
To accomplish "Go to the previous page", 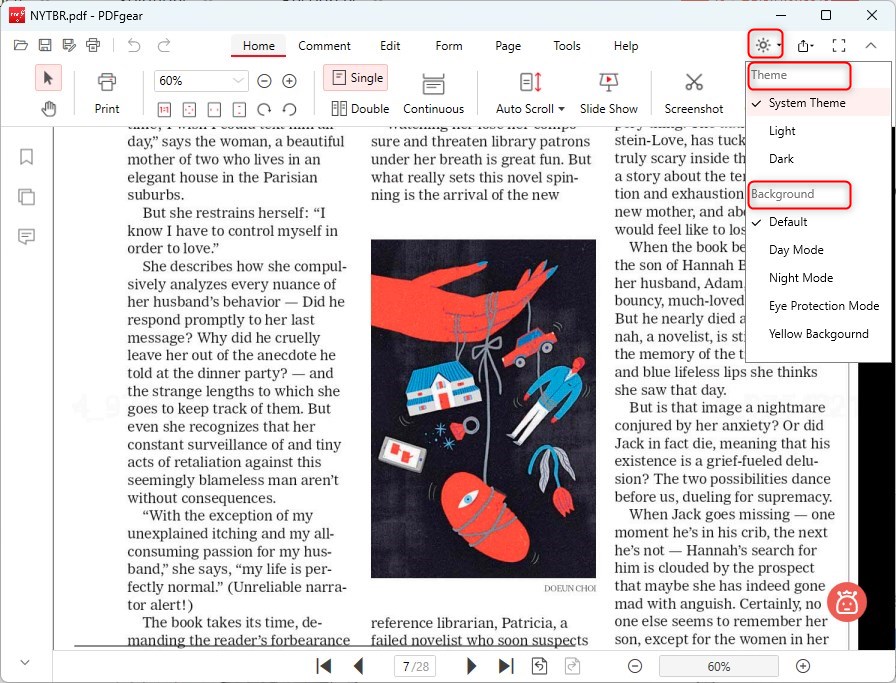I will coord(359,666).
